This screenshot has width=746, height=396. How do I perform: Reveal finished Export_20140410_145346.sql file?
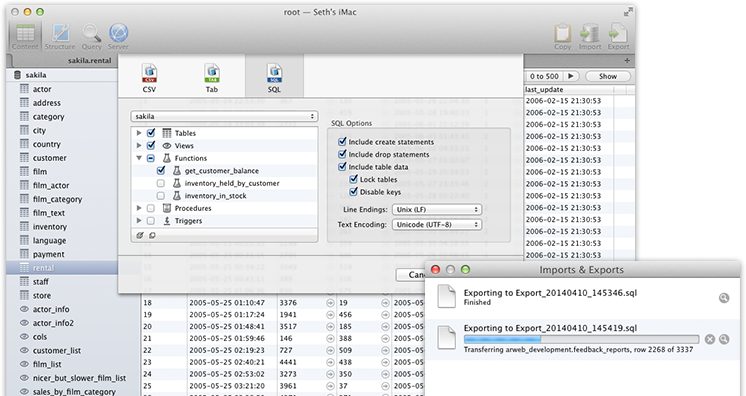click(x=724, y=298)
